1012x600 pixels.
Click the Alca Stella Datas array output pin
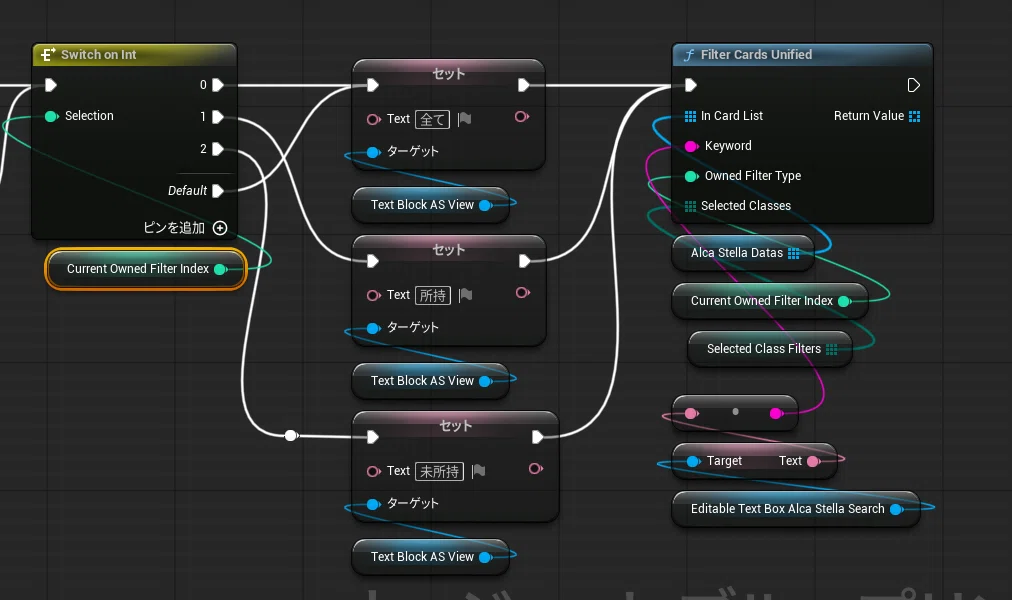pos(793,254)
